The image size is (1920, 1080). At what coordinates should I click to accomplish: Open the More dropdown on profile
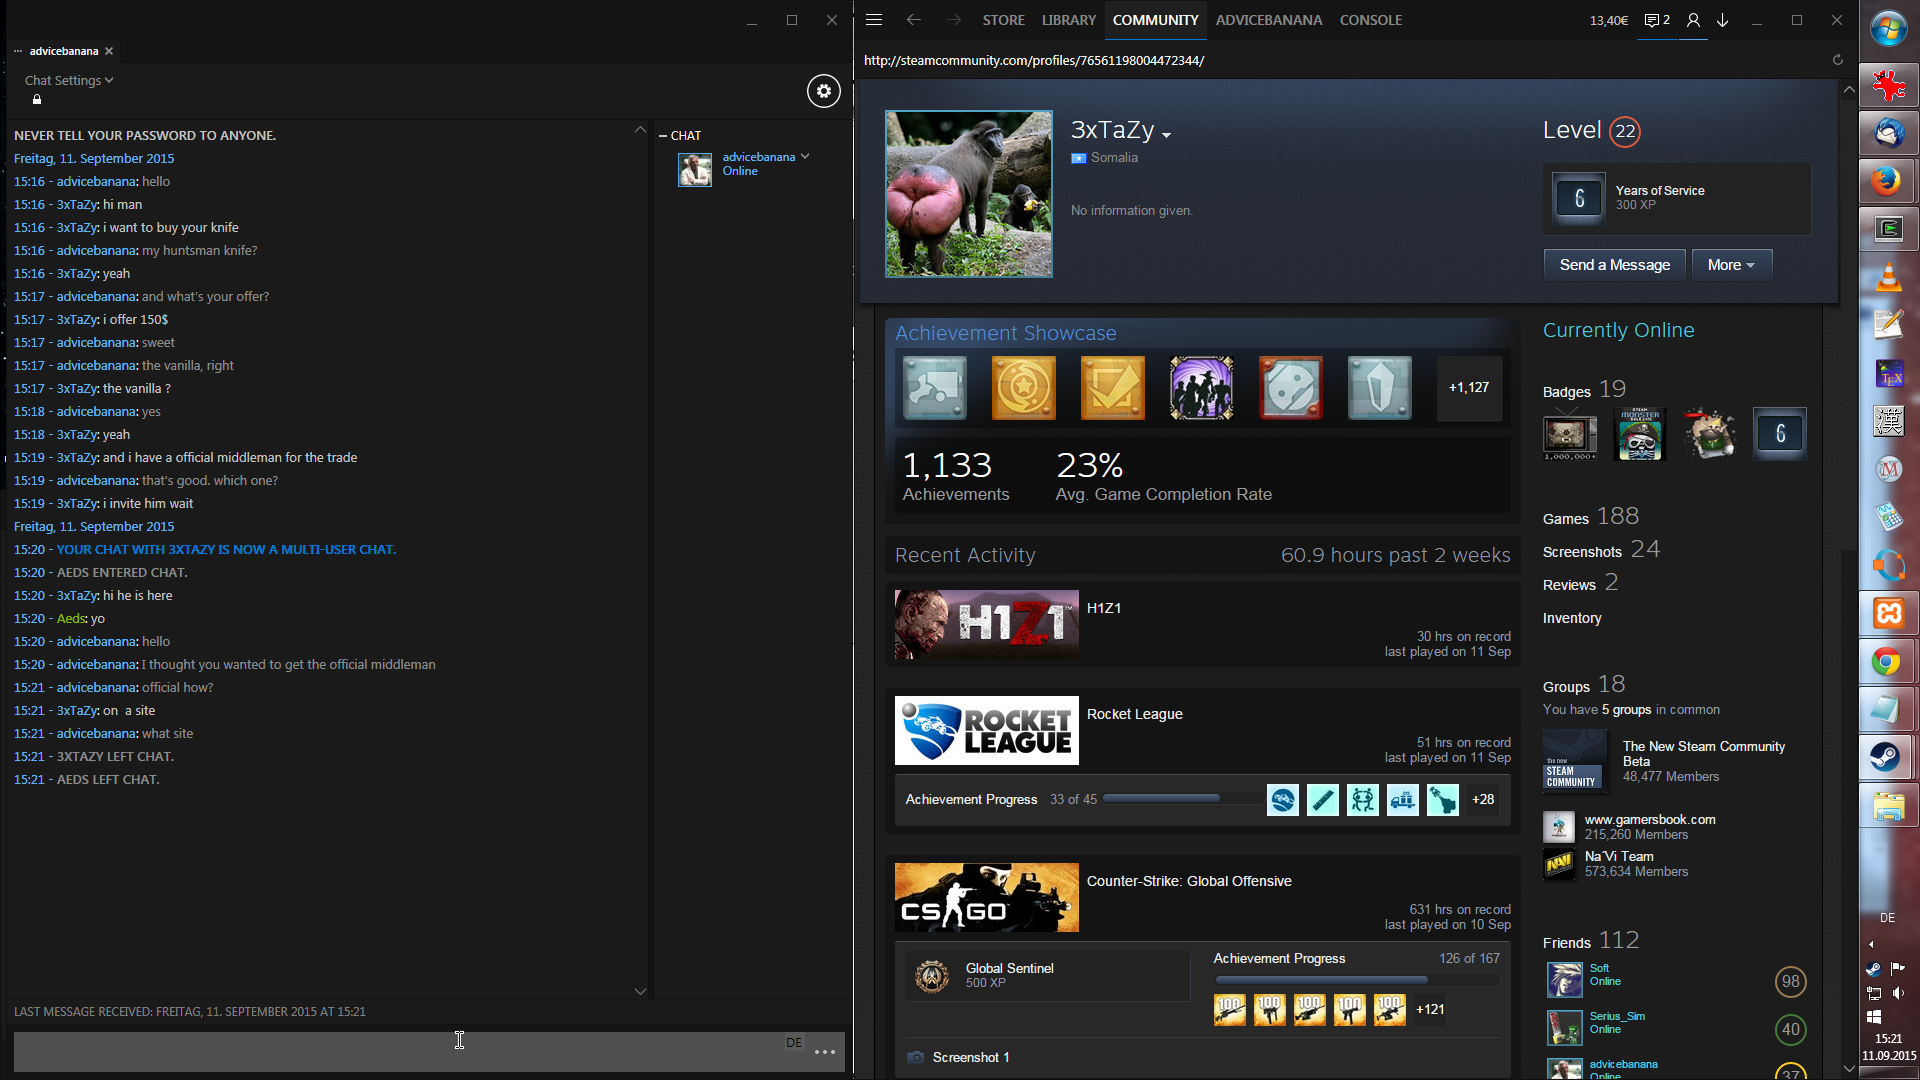[1731, 265]
